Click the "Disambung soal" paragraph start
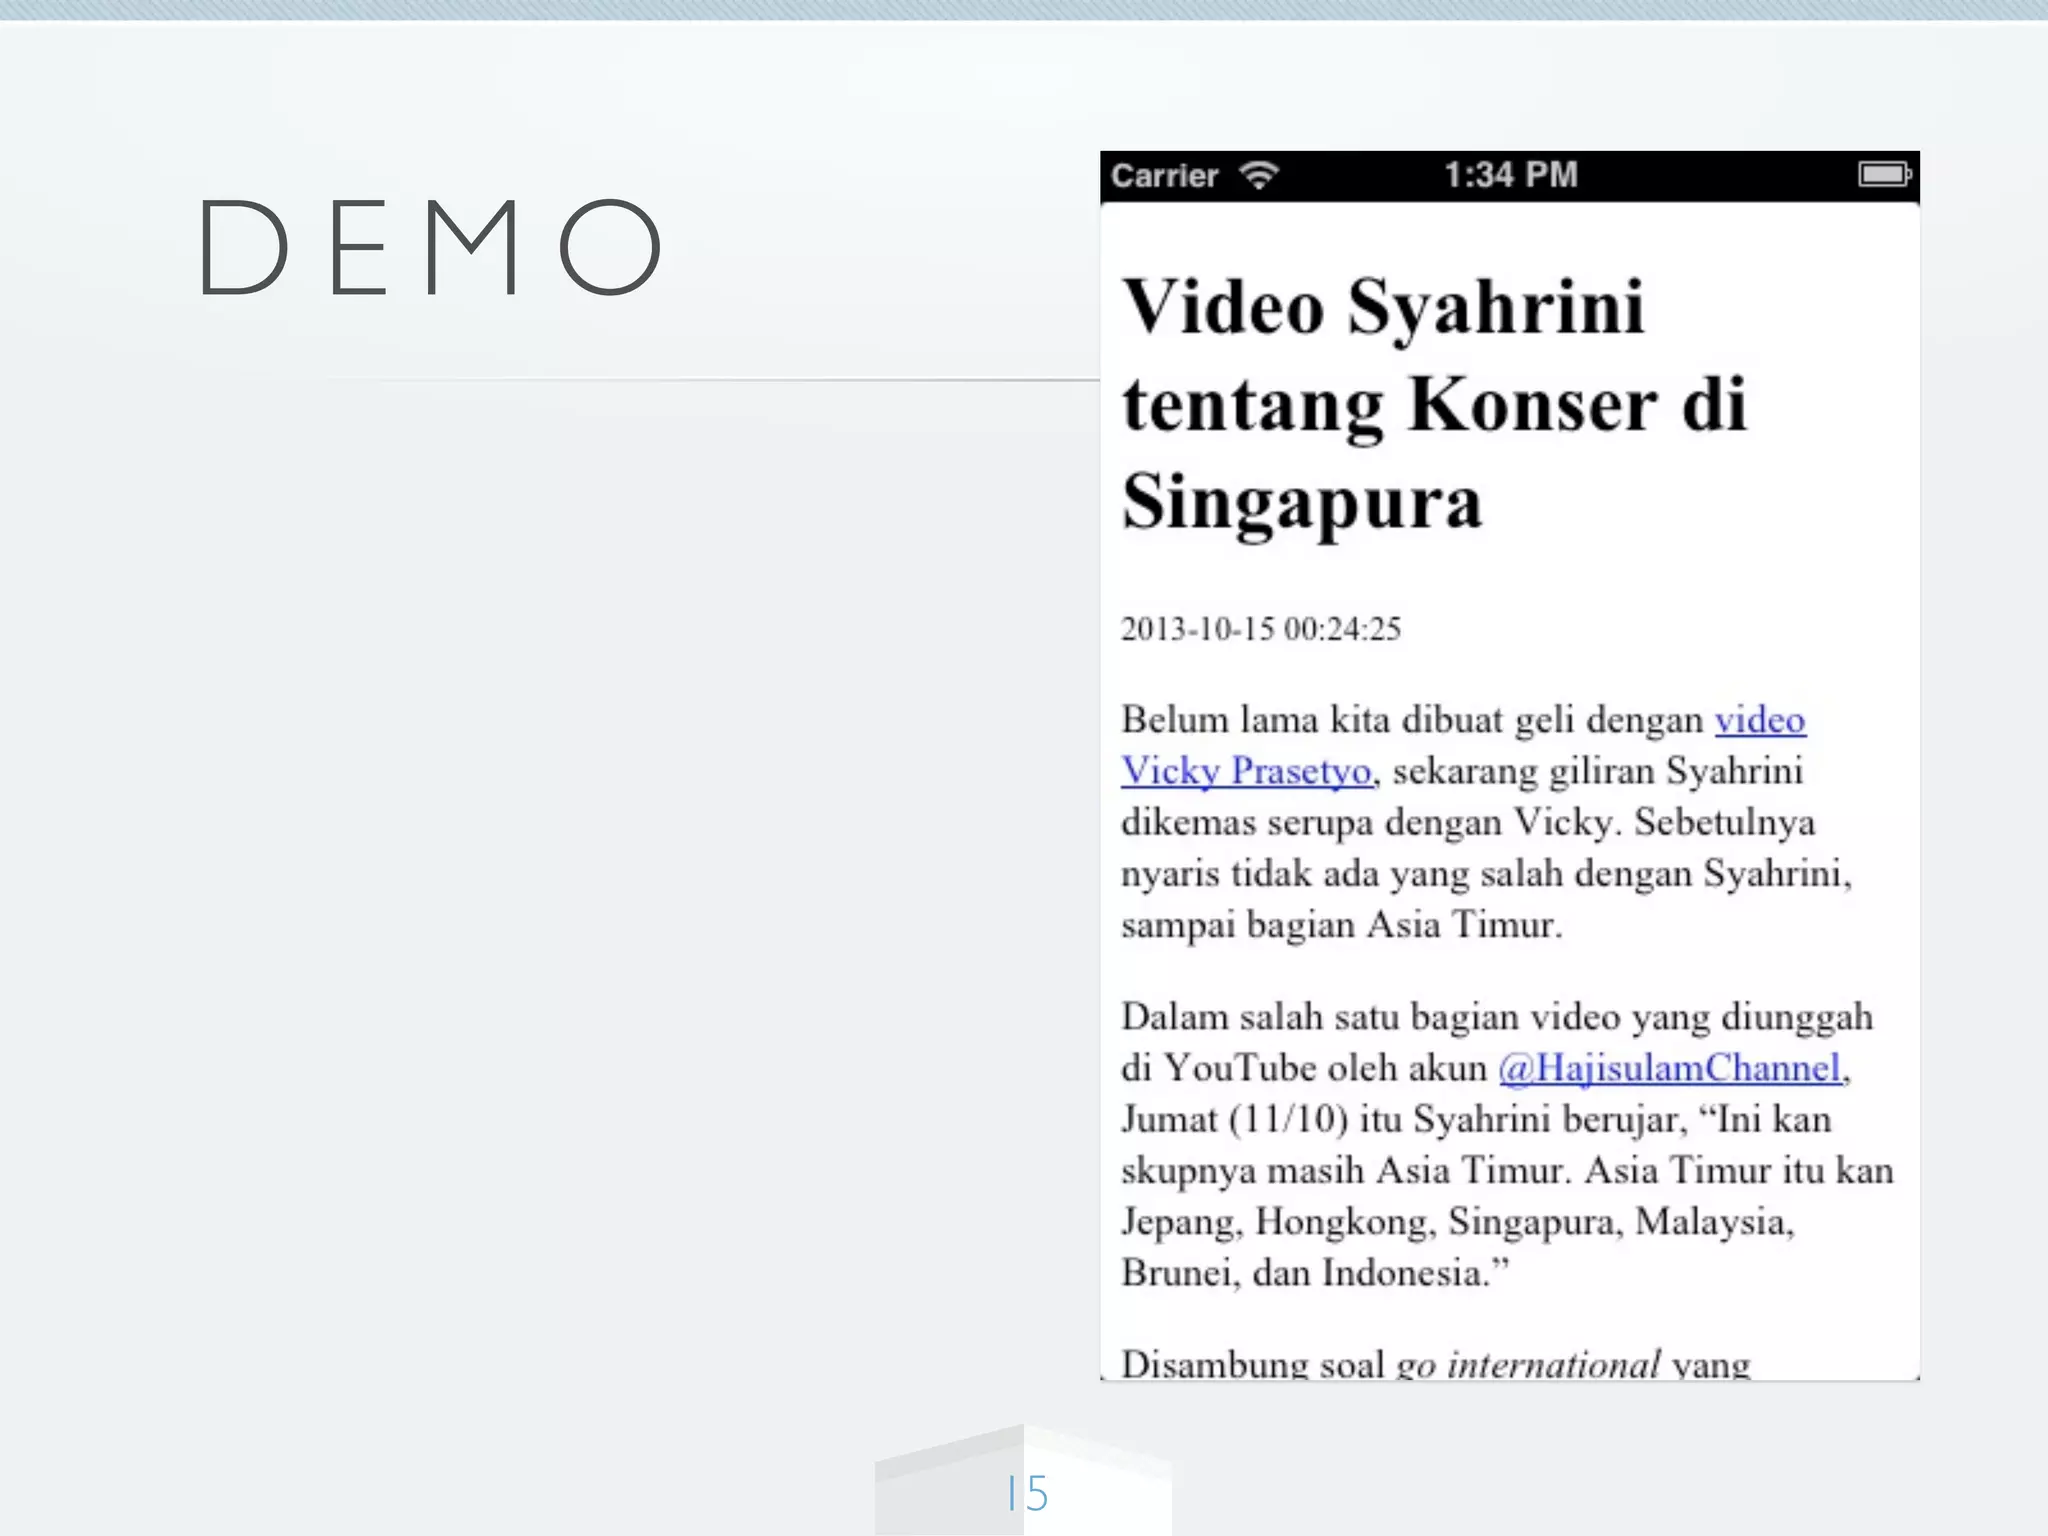2048x1536 pixels. point(1252,1364)
